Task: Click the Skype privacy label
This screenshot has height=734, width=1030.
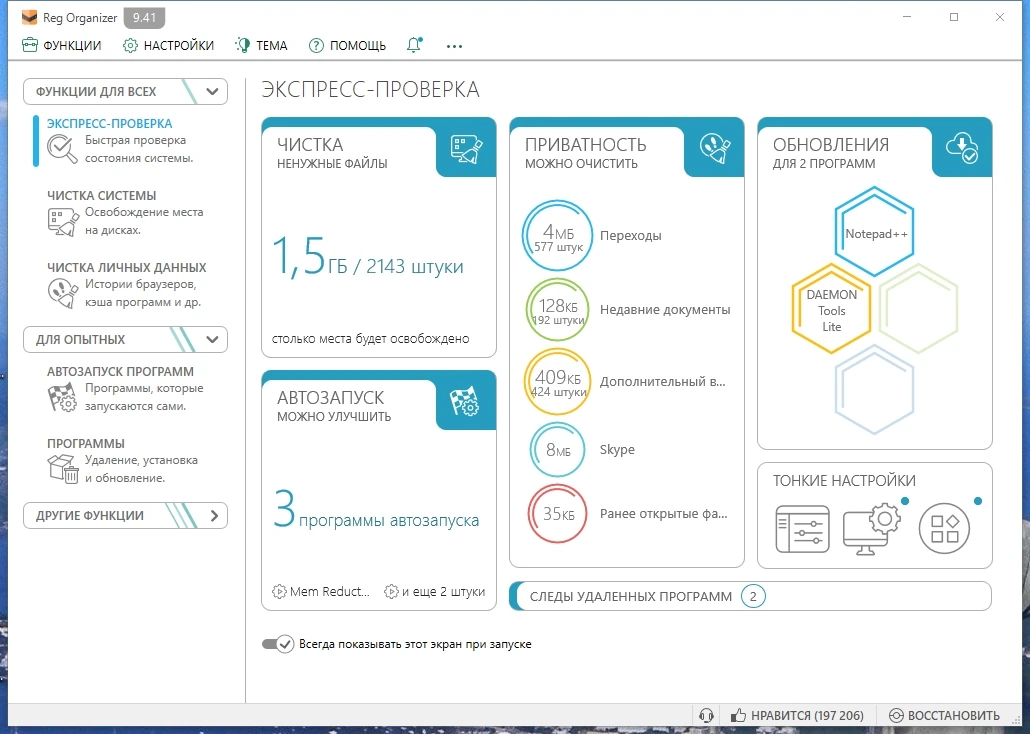Action: (617, 449)
